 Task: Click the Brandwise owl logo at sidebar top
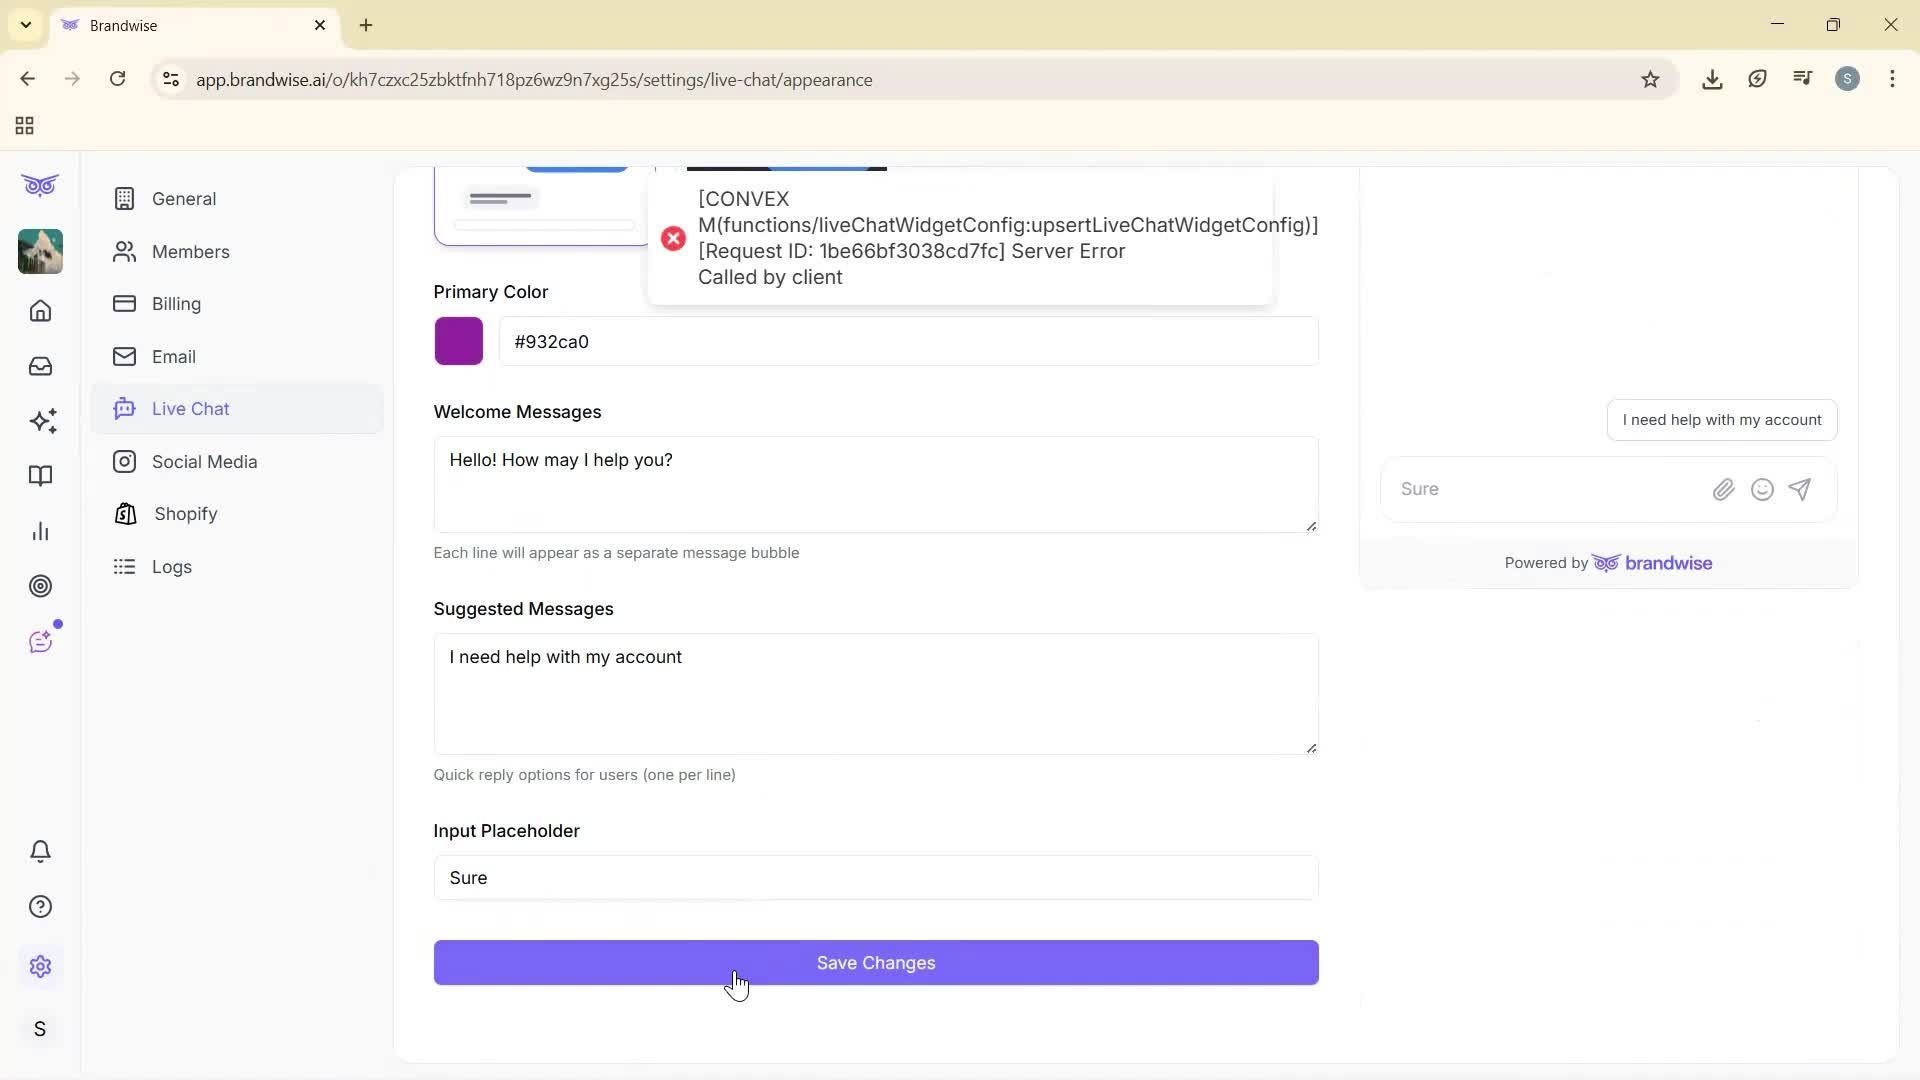40,185
